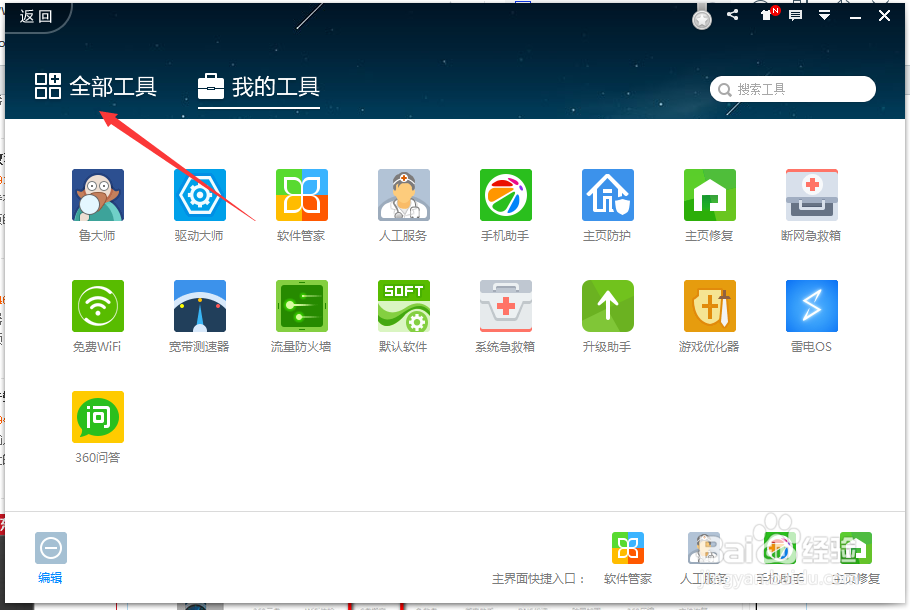The height and width of the screenshot is (610, 910).
Task: Open the main menu dropdown arrow
Action: (x=825, y=16)
